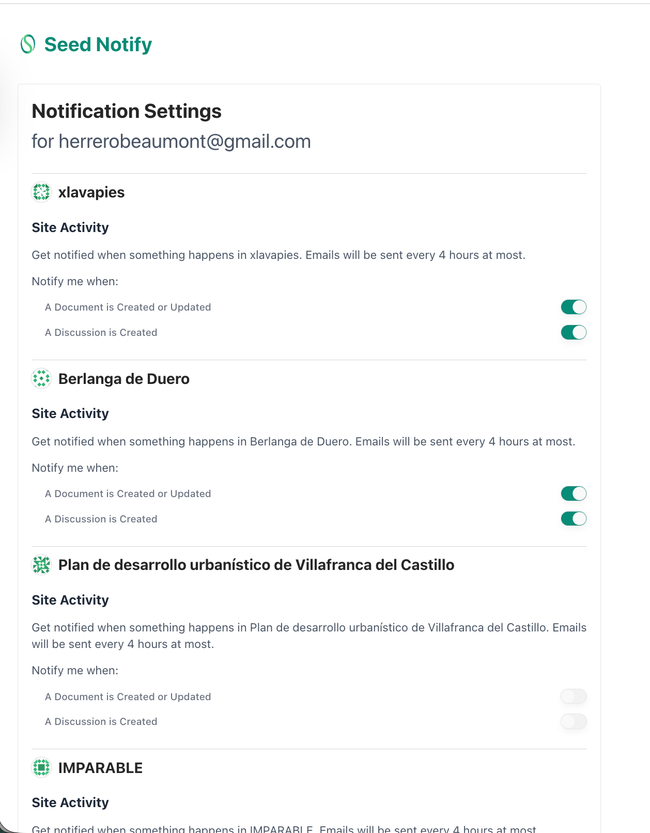Turn off xlavapies discussion created toggle
Image resolution: width=650 pixels, height=833 pixels.
[x=573, y=332]
